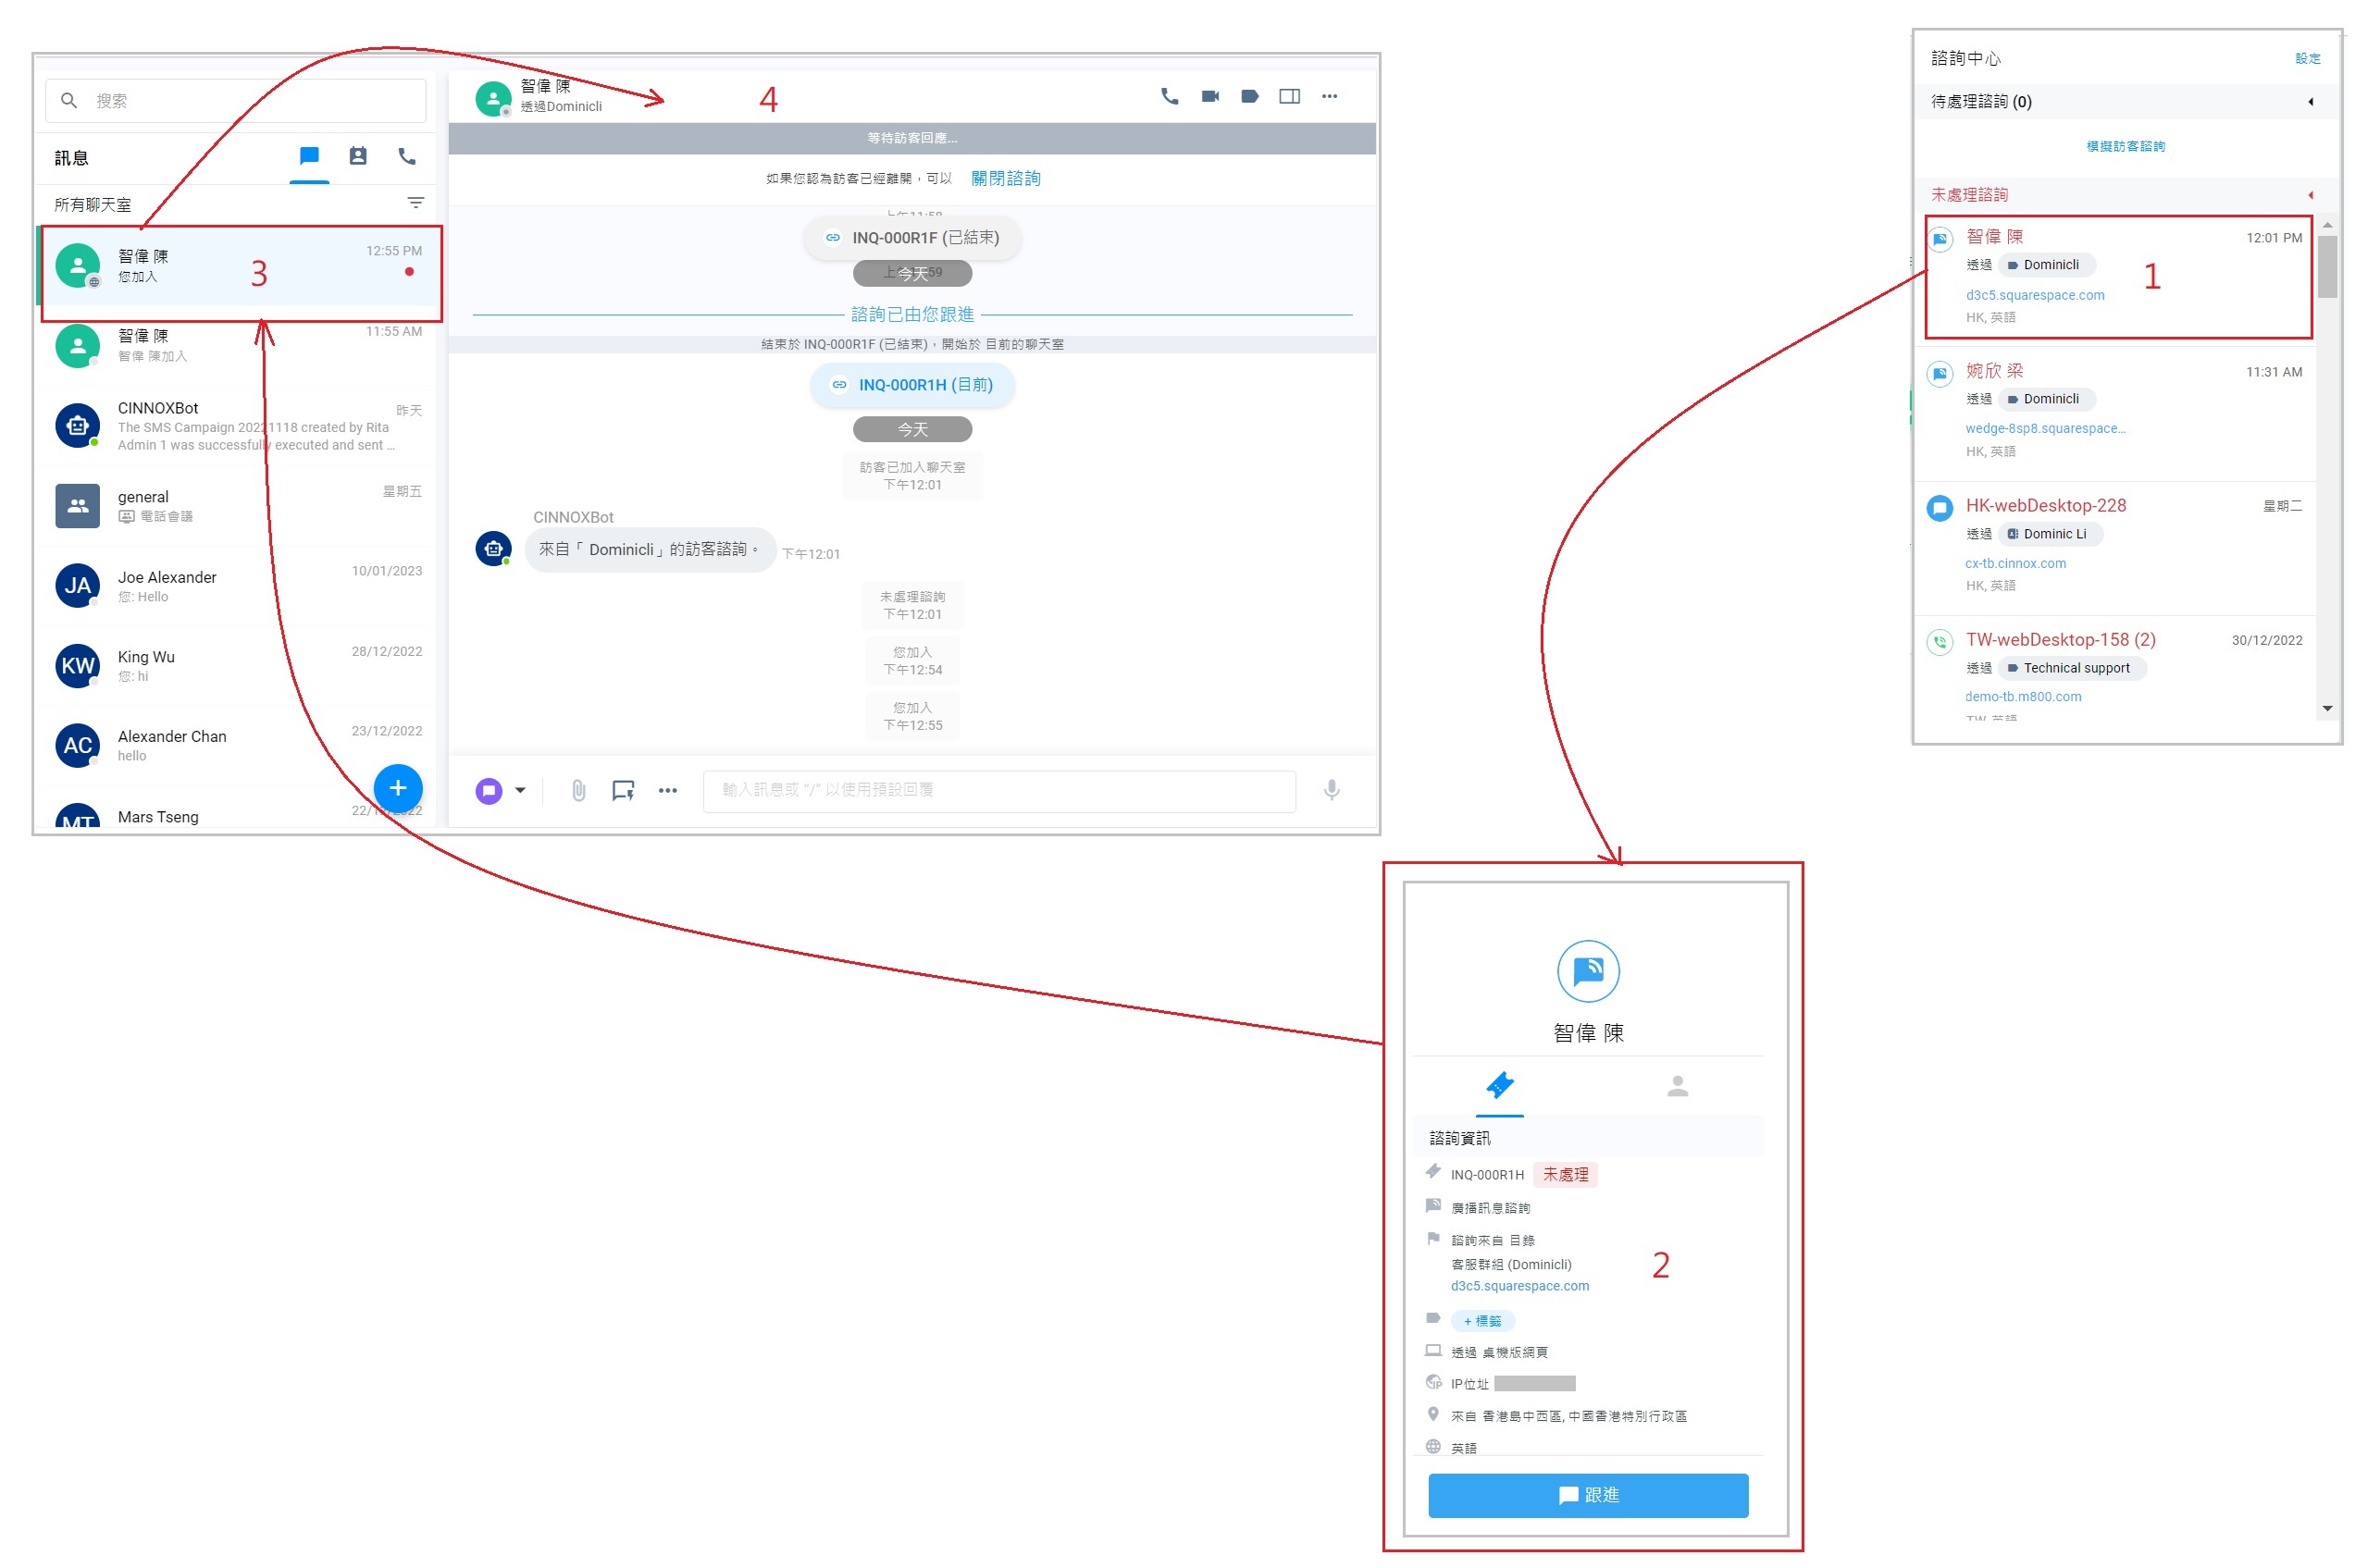2380x1568 pixels.
Task: Open the filter icon beside 所有聊天室
Action: tap(416, 203)
